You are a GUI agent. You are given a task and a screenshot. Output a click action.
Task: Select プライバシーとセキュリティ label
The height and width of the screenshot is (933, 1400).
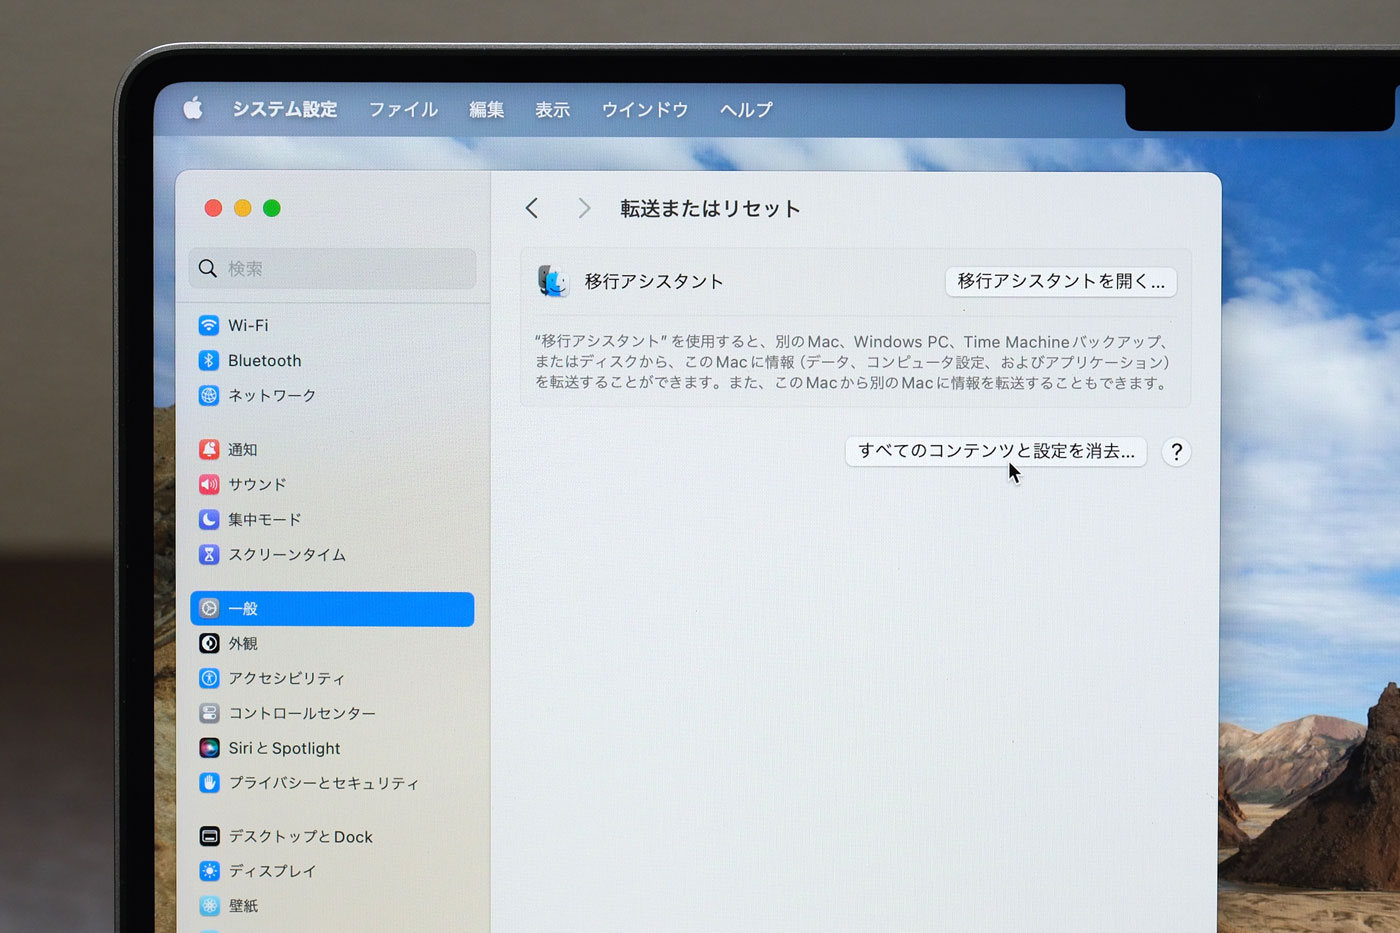pyautogui.click(x=324, y=783)
